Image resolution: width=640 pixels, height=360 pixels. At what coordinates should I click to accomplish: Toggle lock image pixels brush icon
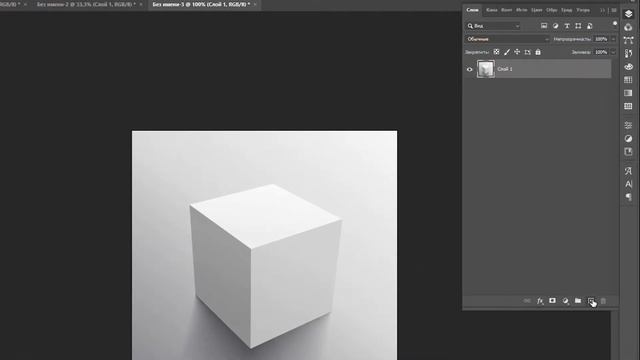point(507,52)
